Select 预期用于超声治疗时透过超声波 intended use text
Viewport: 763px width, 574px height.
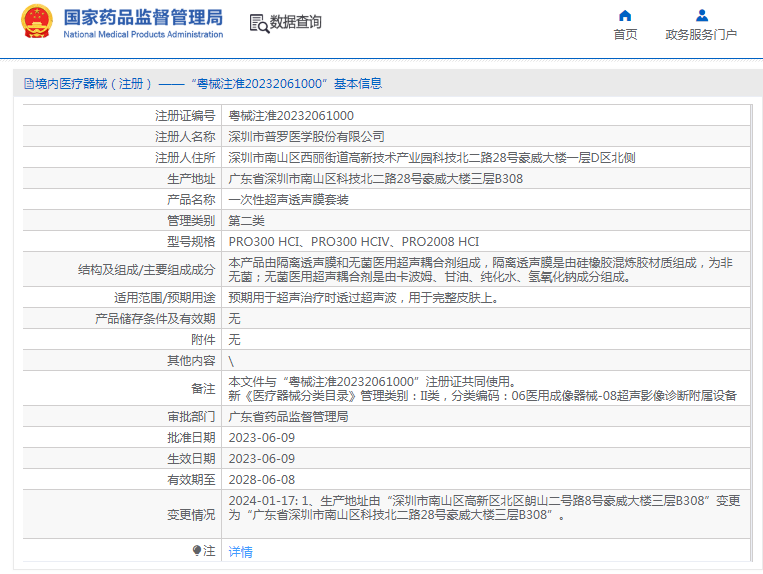click(364, 297)
